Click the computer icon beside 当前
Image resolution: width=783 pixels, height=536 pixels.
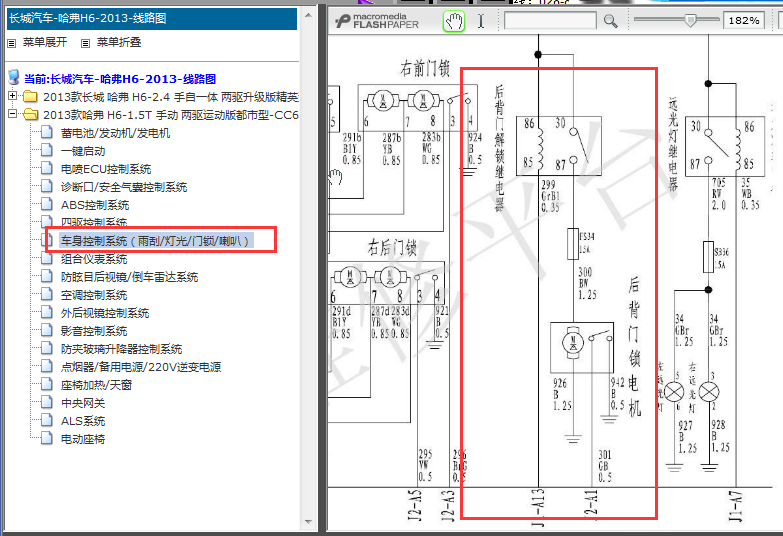coord(14,77)
